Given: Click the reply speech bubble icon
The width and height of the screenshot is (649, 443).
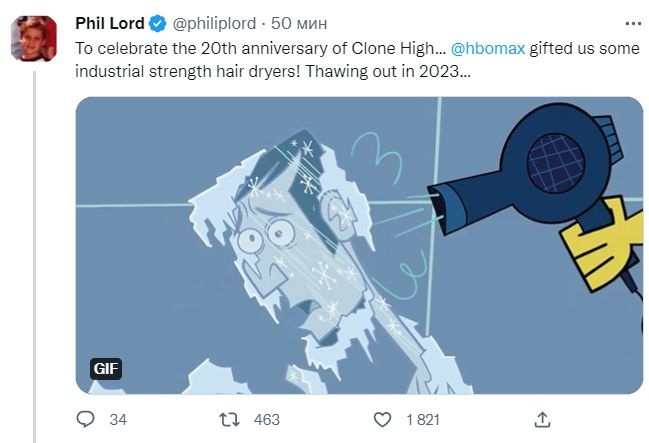Looking at the screenshot, I should coord(87,419).
